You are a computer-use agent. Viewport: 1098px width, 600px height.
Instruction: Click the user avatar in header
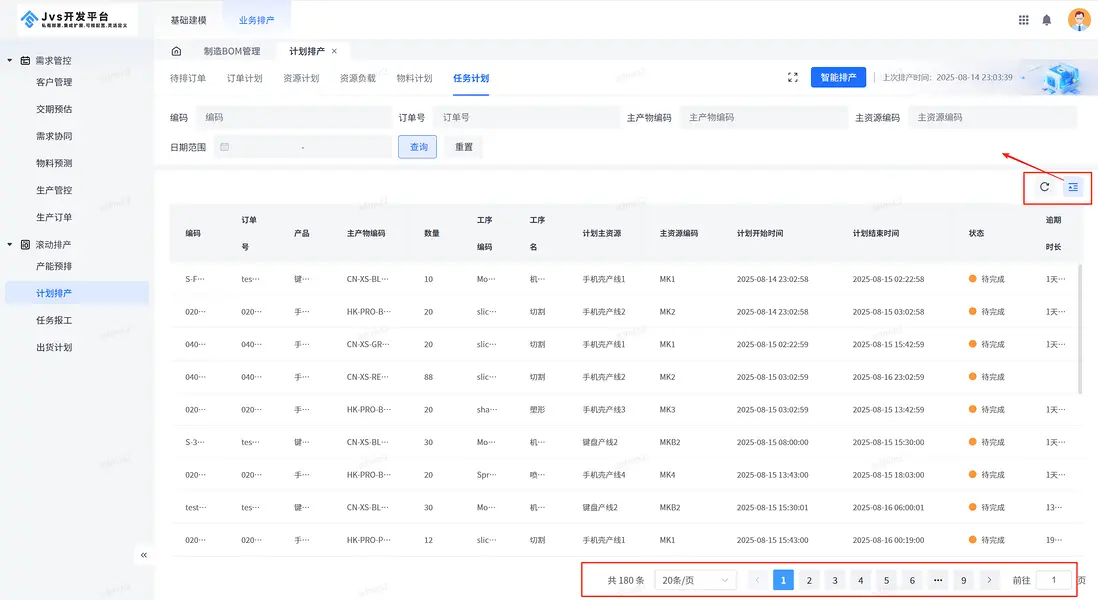click(1079, 20)
